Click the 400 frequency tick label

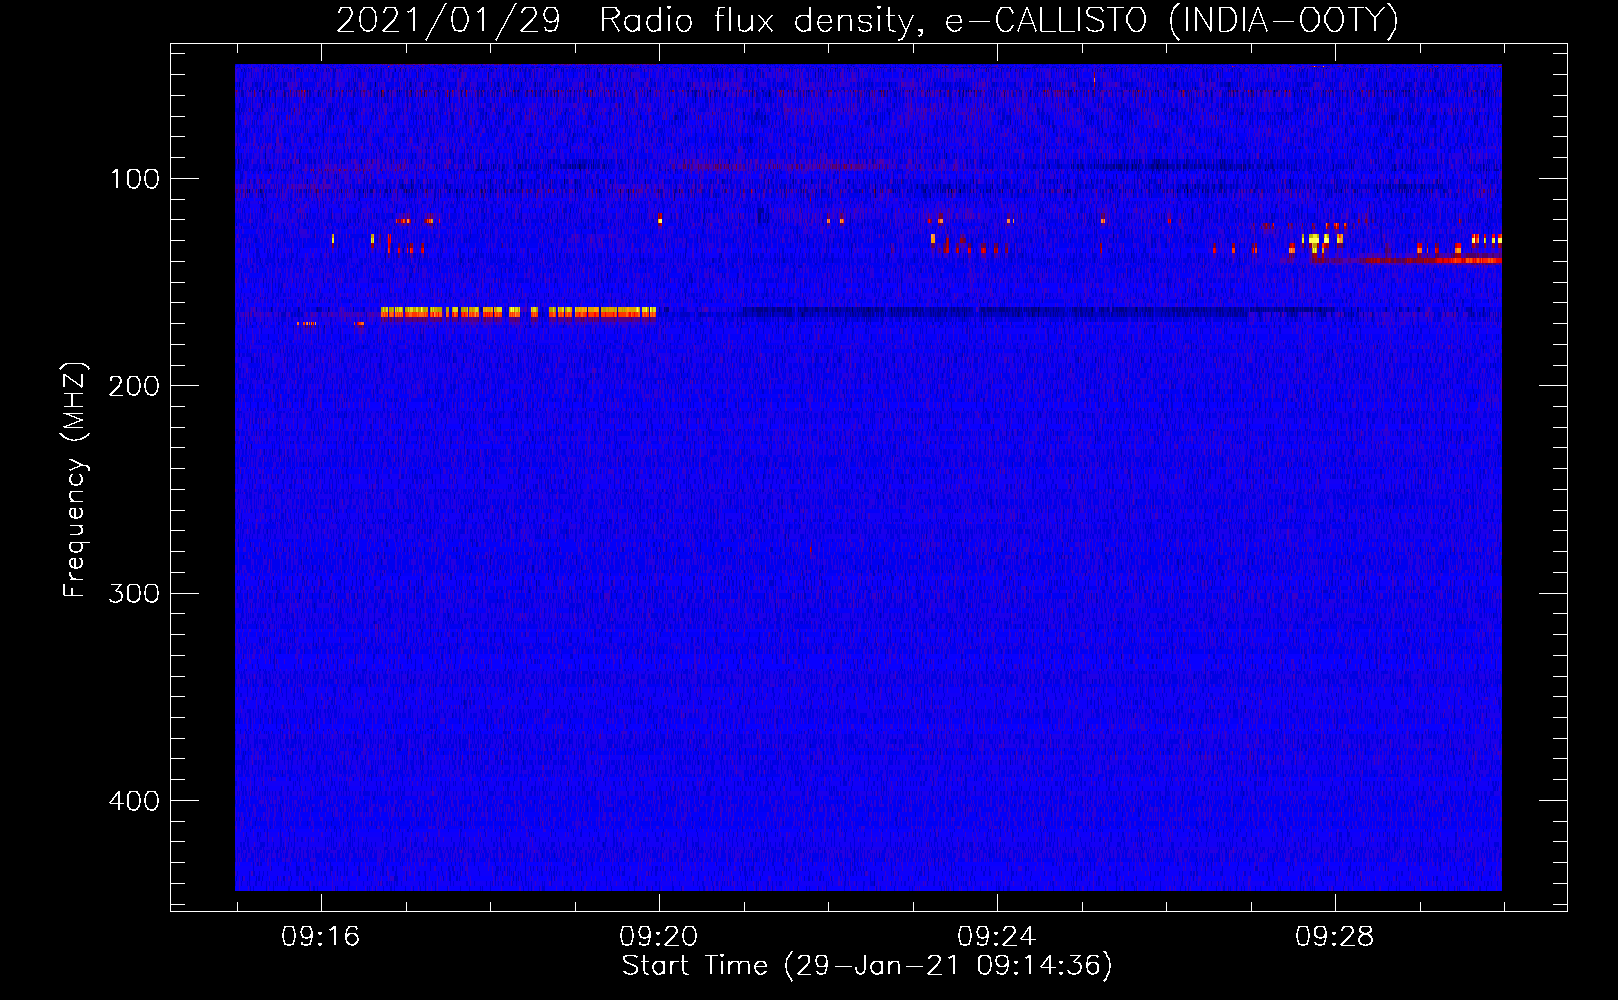coord(134,801)
